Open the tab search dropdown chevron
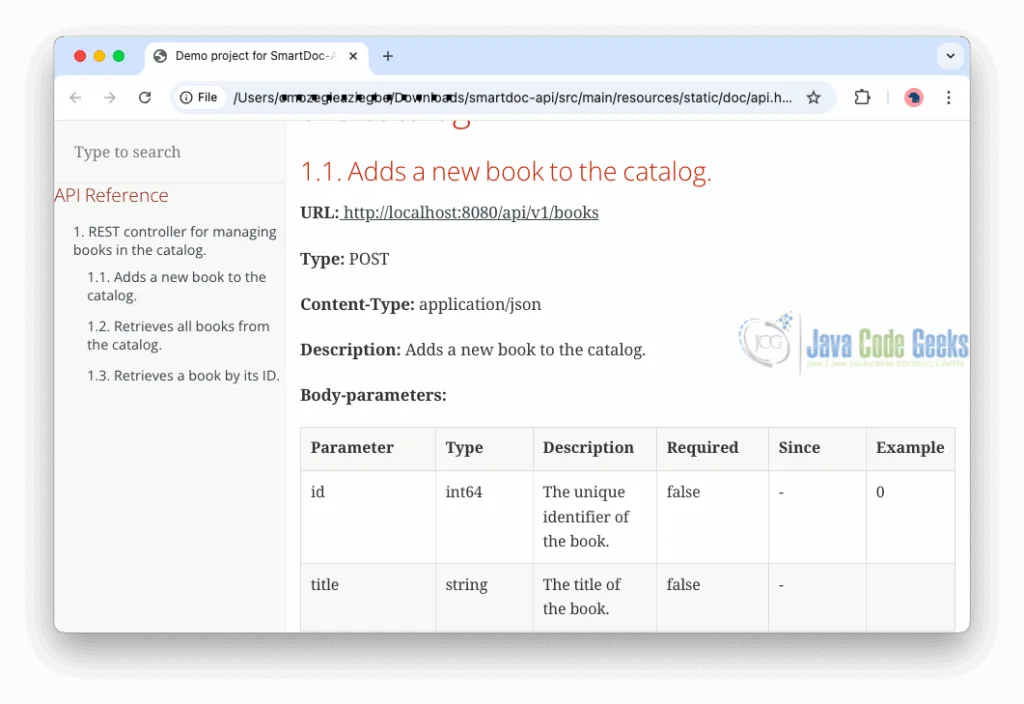 [950, 56]
